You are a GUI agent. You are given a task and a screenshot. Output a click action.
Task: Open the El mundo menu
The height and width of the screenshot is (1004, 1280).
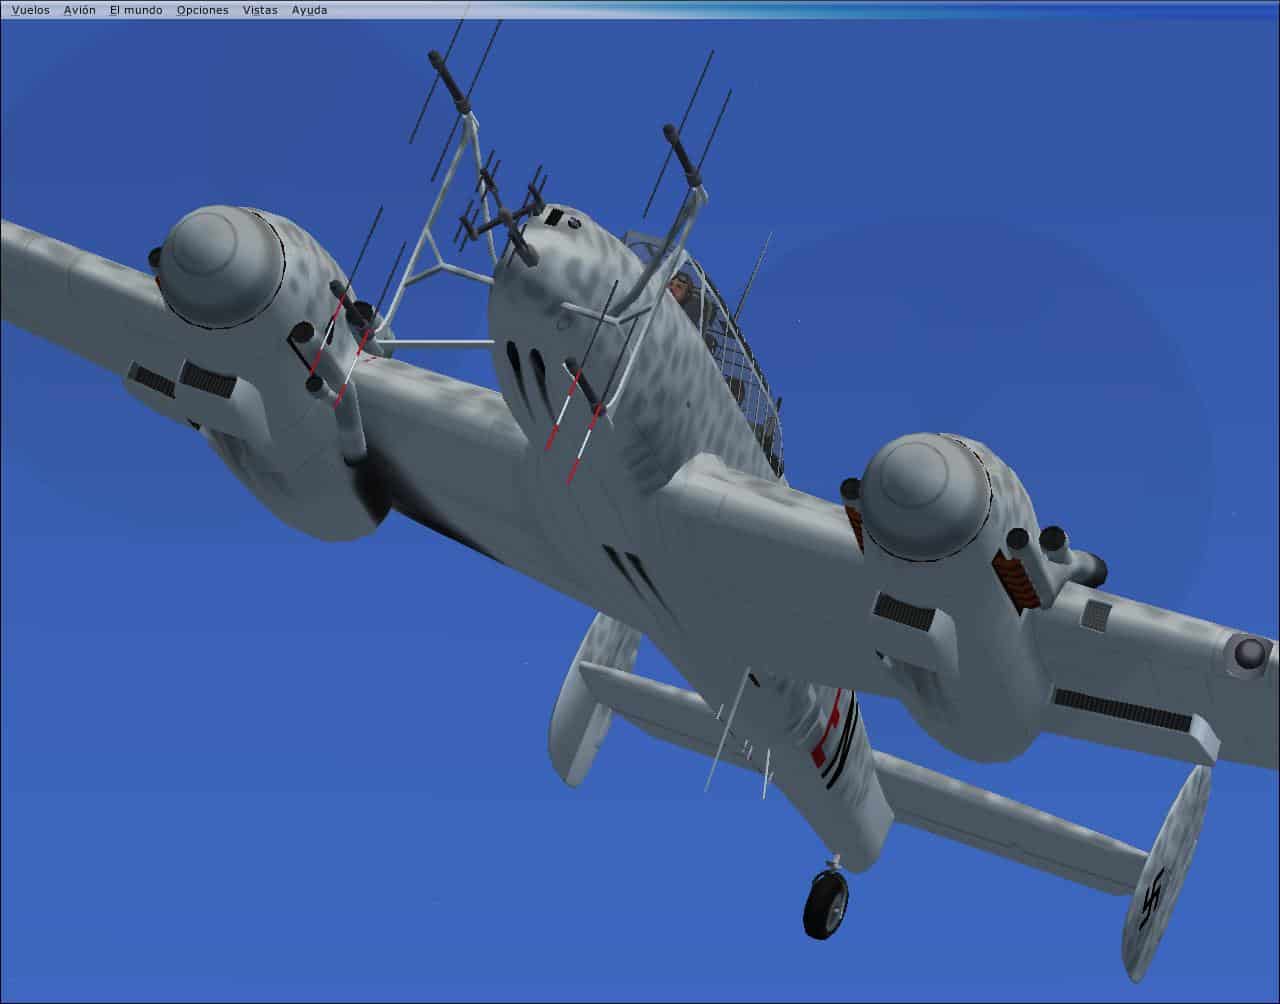tap(135, 10)
